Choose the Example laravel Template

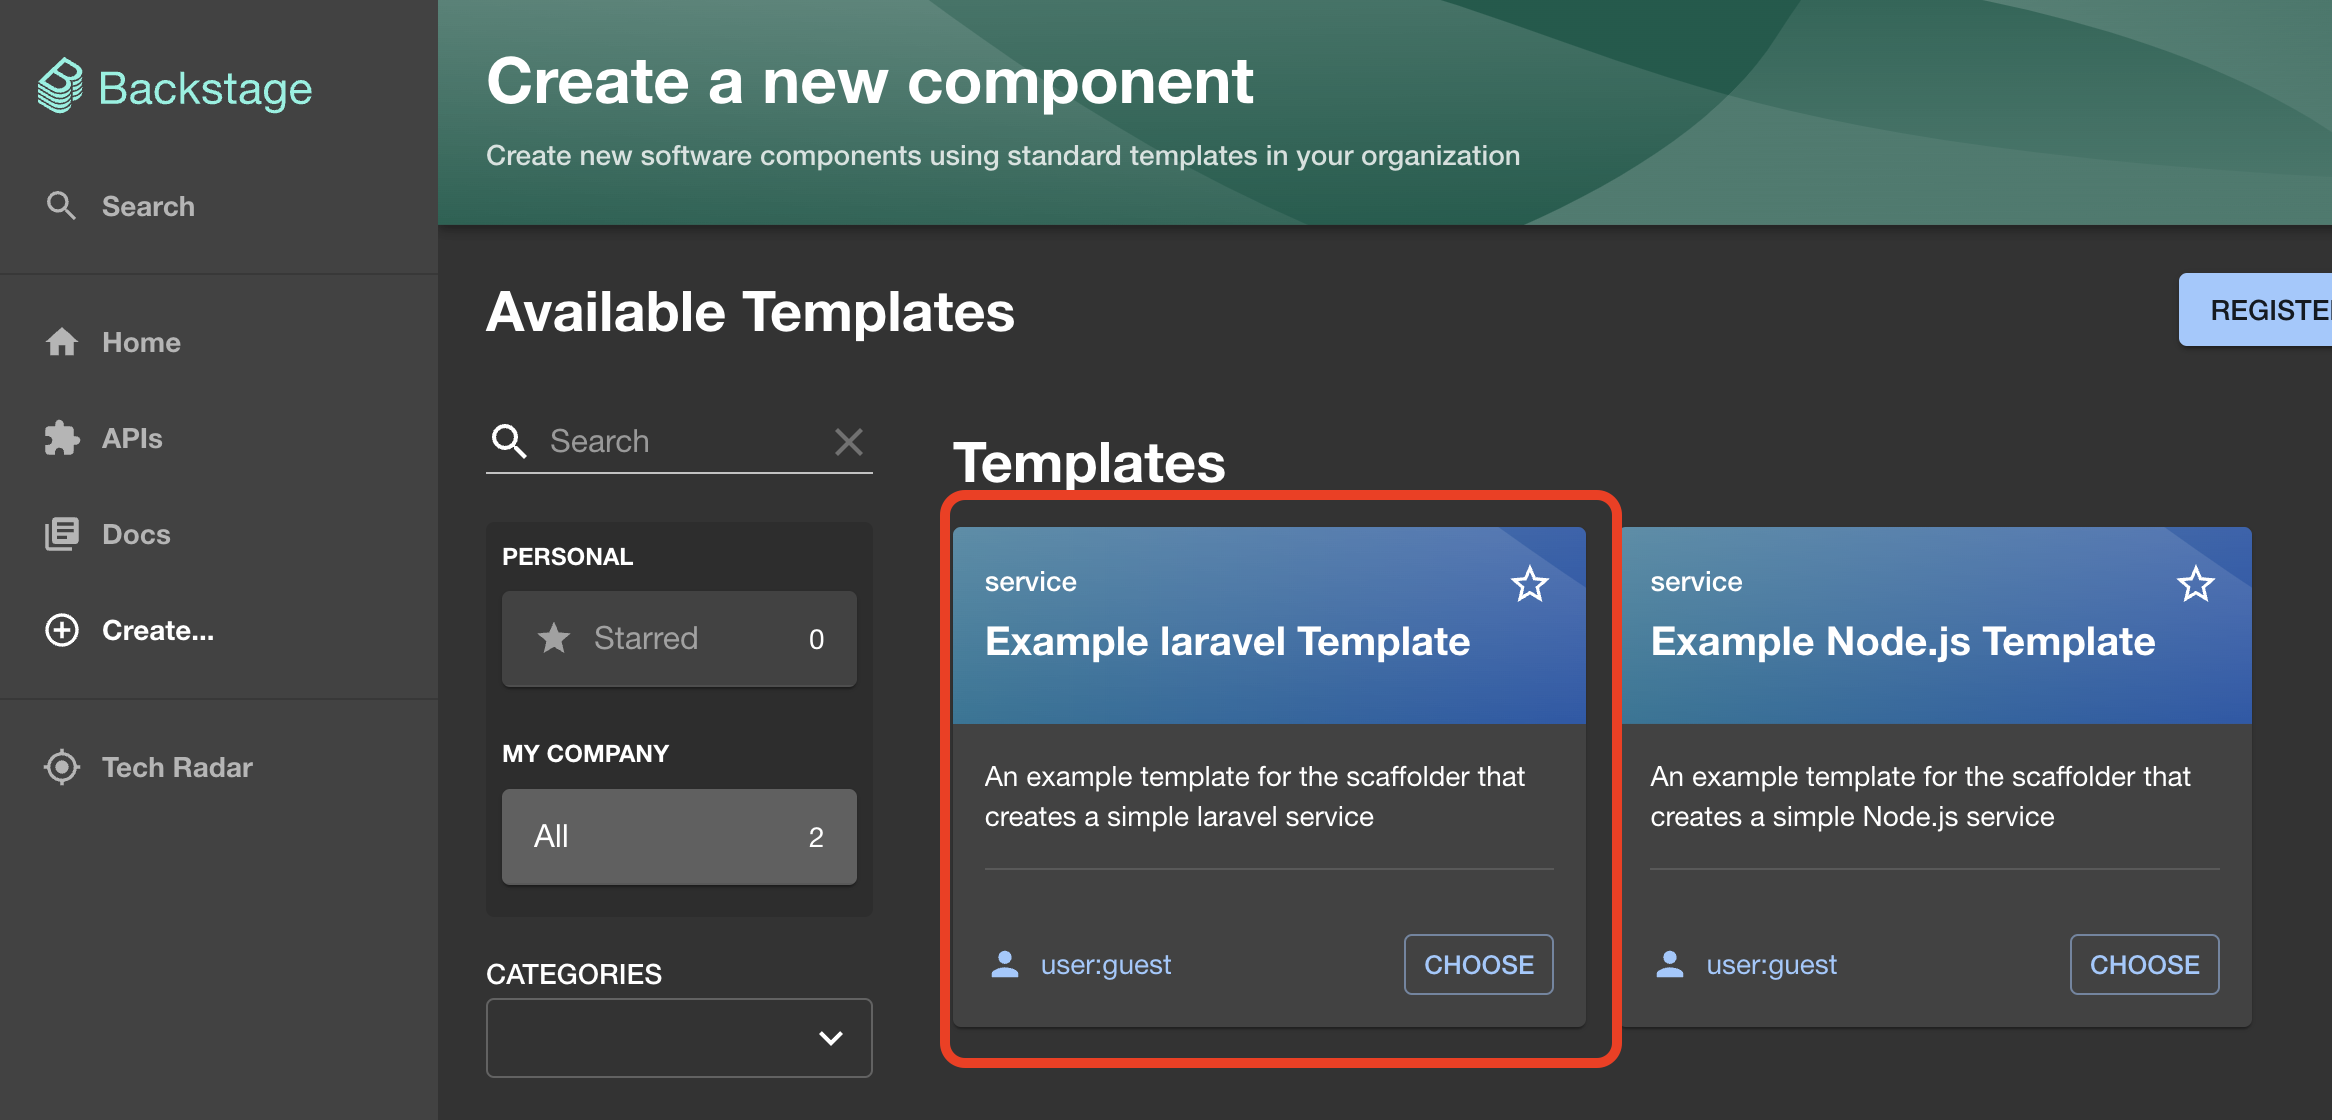pyautogui.click(x=1478, y=964)
